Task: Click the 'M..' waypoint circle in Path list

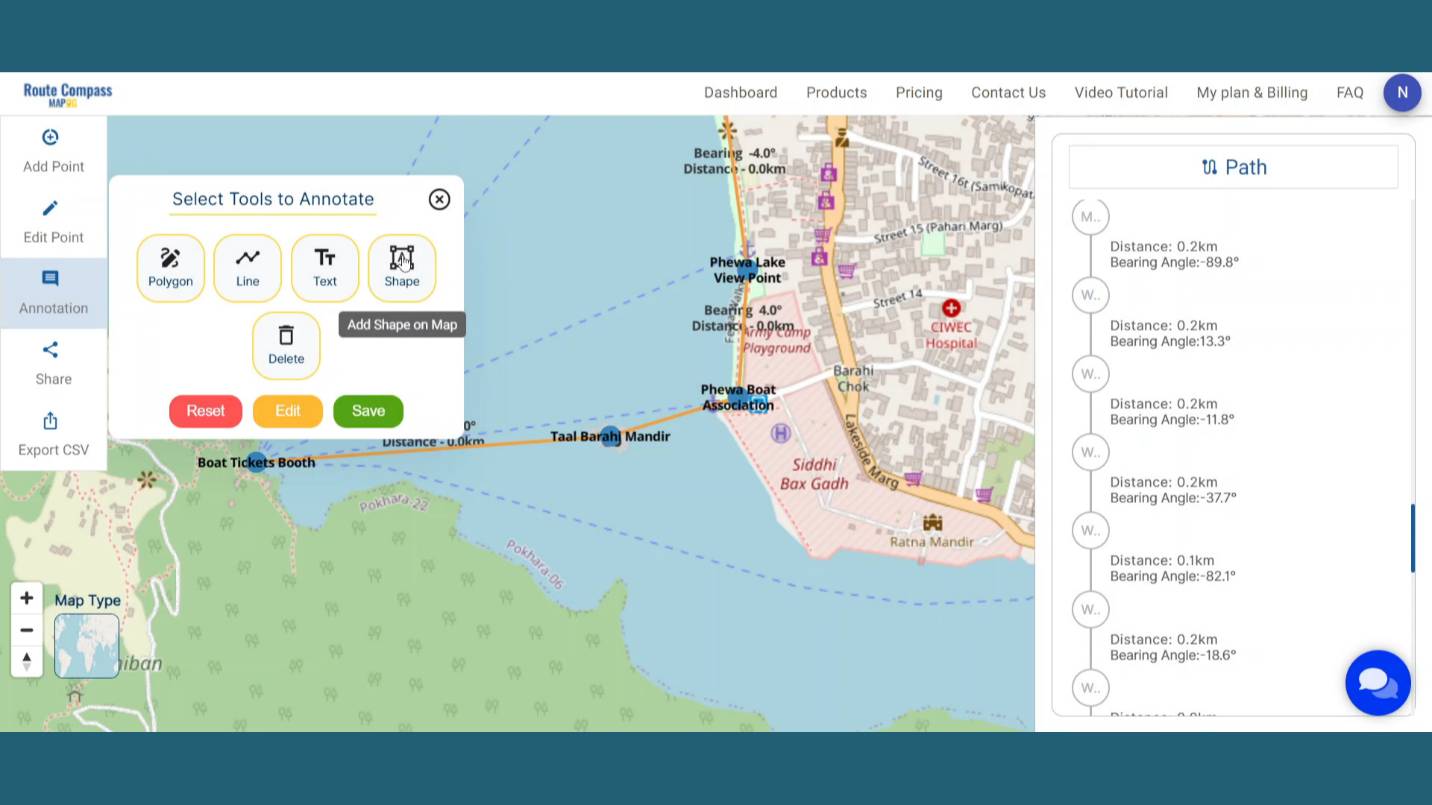Action: pyautogui.click(x=1090, y=217)
